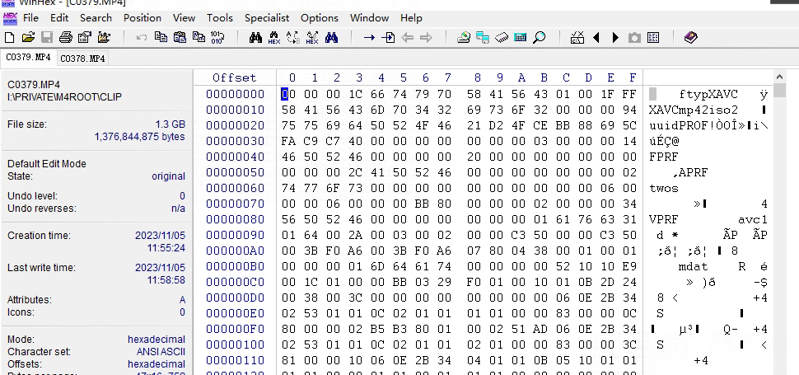This screenshot has height=375, width=799.
Task: Click the scroll up arrow of vertical scrollbar
Action: pos(779,77)
